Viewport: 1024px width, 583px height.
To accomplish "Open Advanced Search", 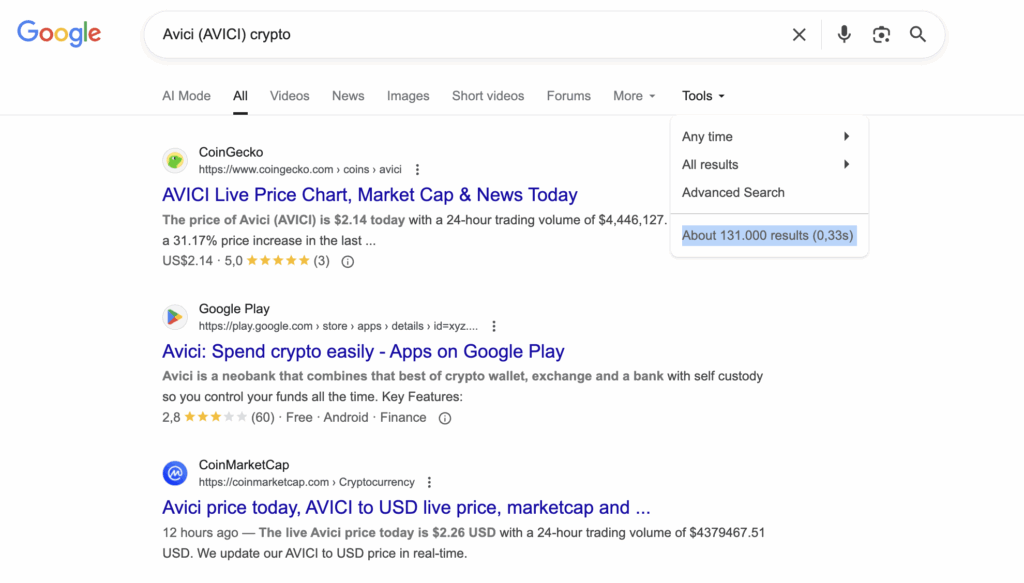I will 733,193.
